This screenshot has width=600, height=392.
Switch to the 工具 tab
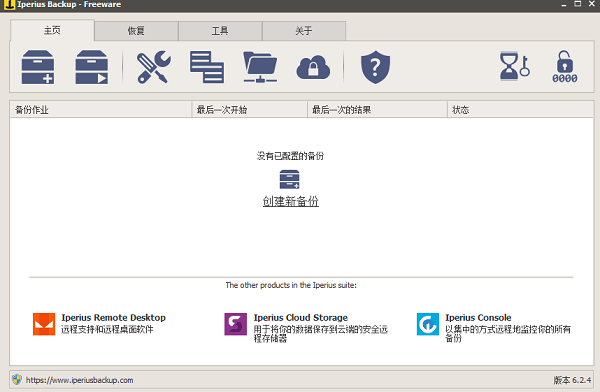[220, 31]
